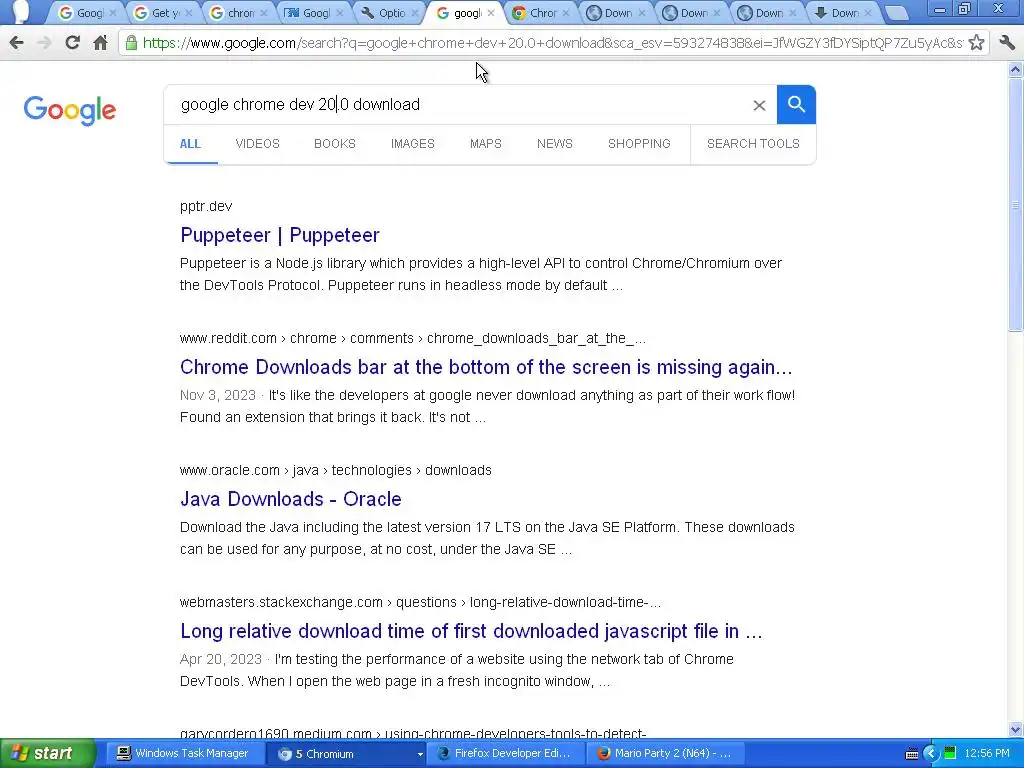Switch to the Options wrench tab
This screenshot has width=1024, height=768.
click(x=390, y=13)
